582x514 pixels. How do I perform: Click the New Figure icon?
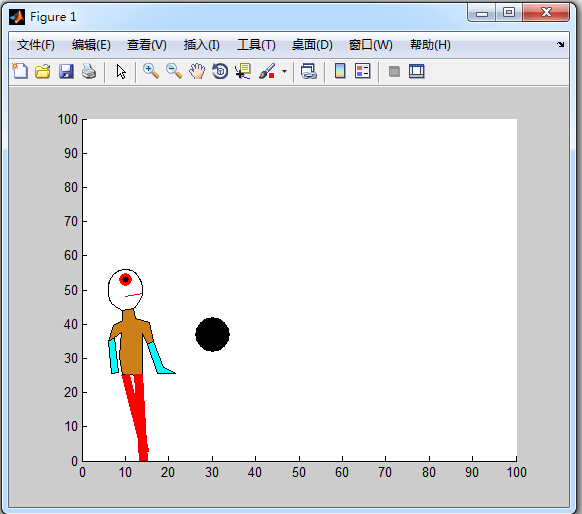point(20,71)
